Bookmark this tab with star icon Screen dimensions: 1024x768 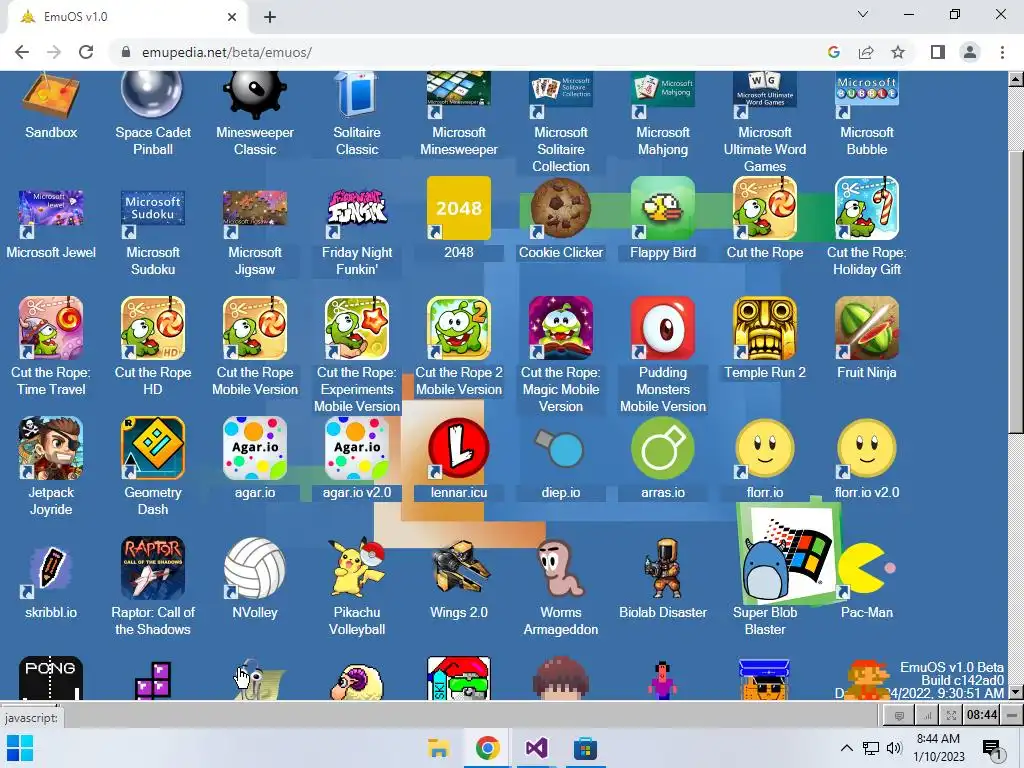pyautogui.click(x=898, y=52)
